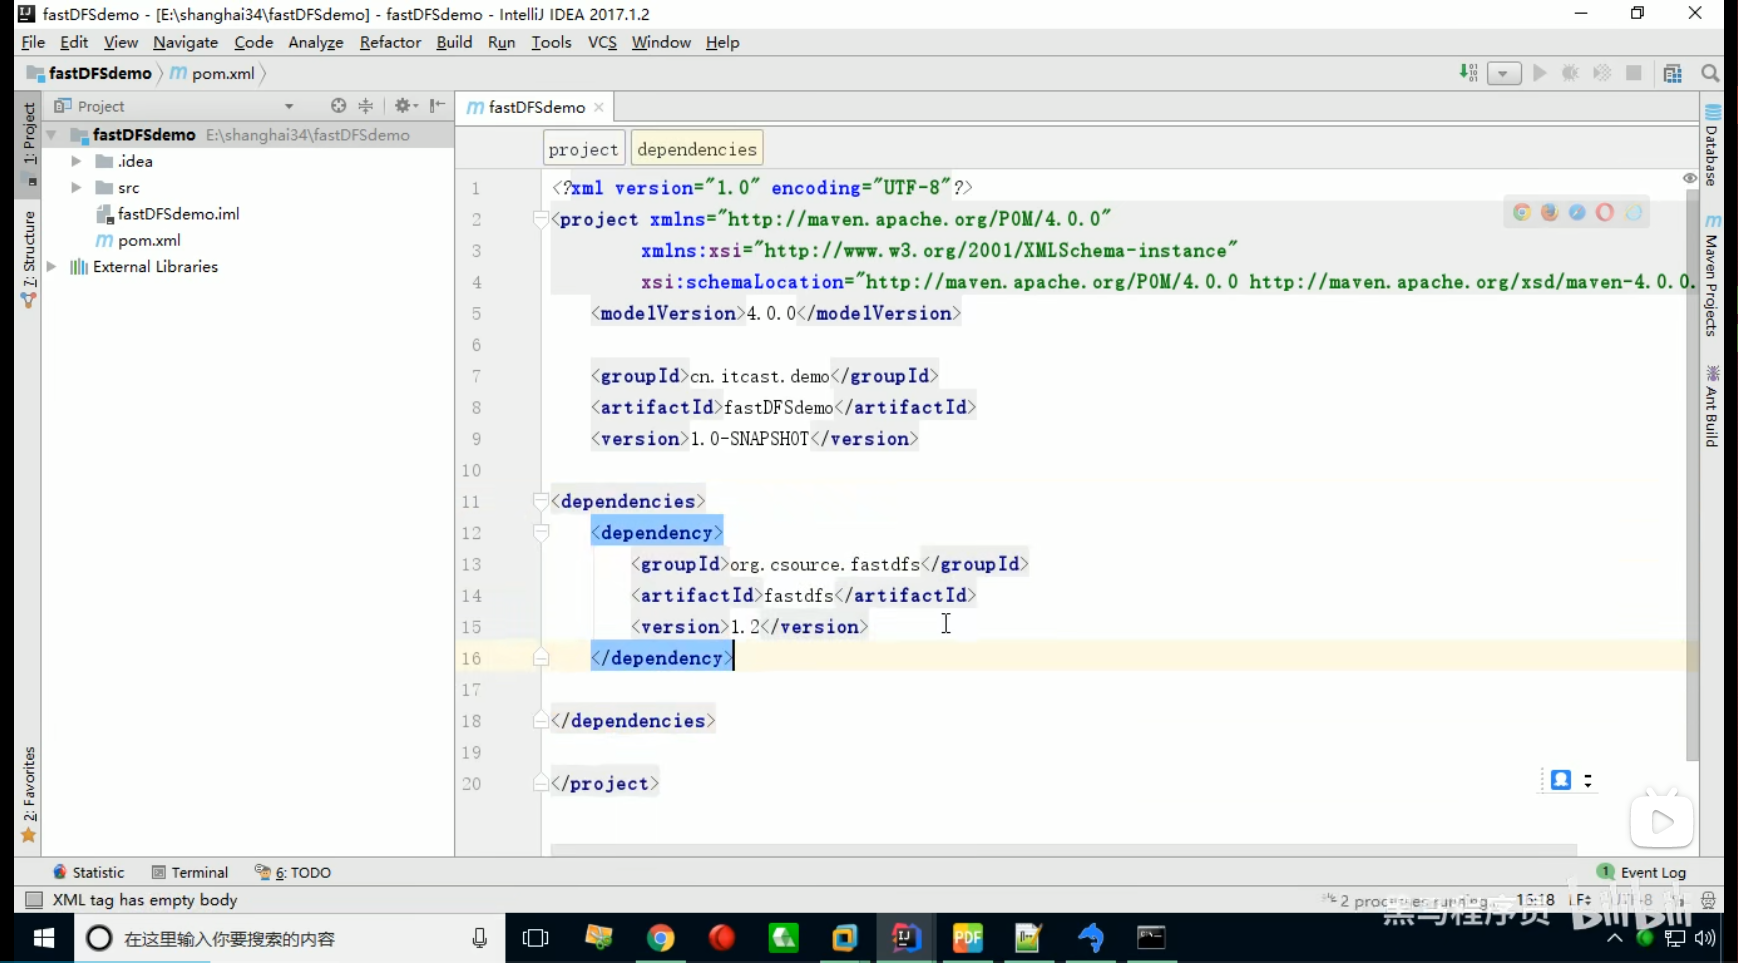Image resolution: width=1738 pixels, height=963 pixels.
Task: Toggle the inspection eye icon in editor
Action: pyautogui.click(x=1690, y=178)
